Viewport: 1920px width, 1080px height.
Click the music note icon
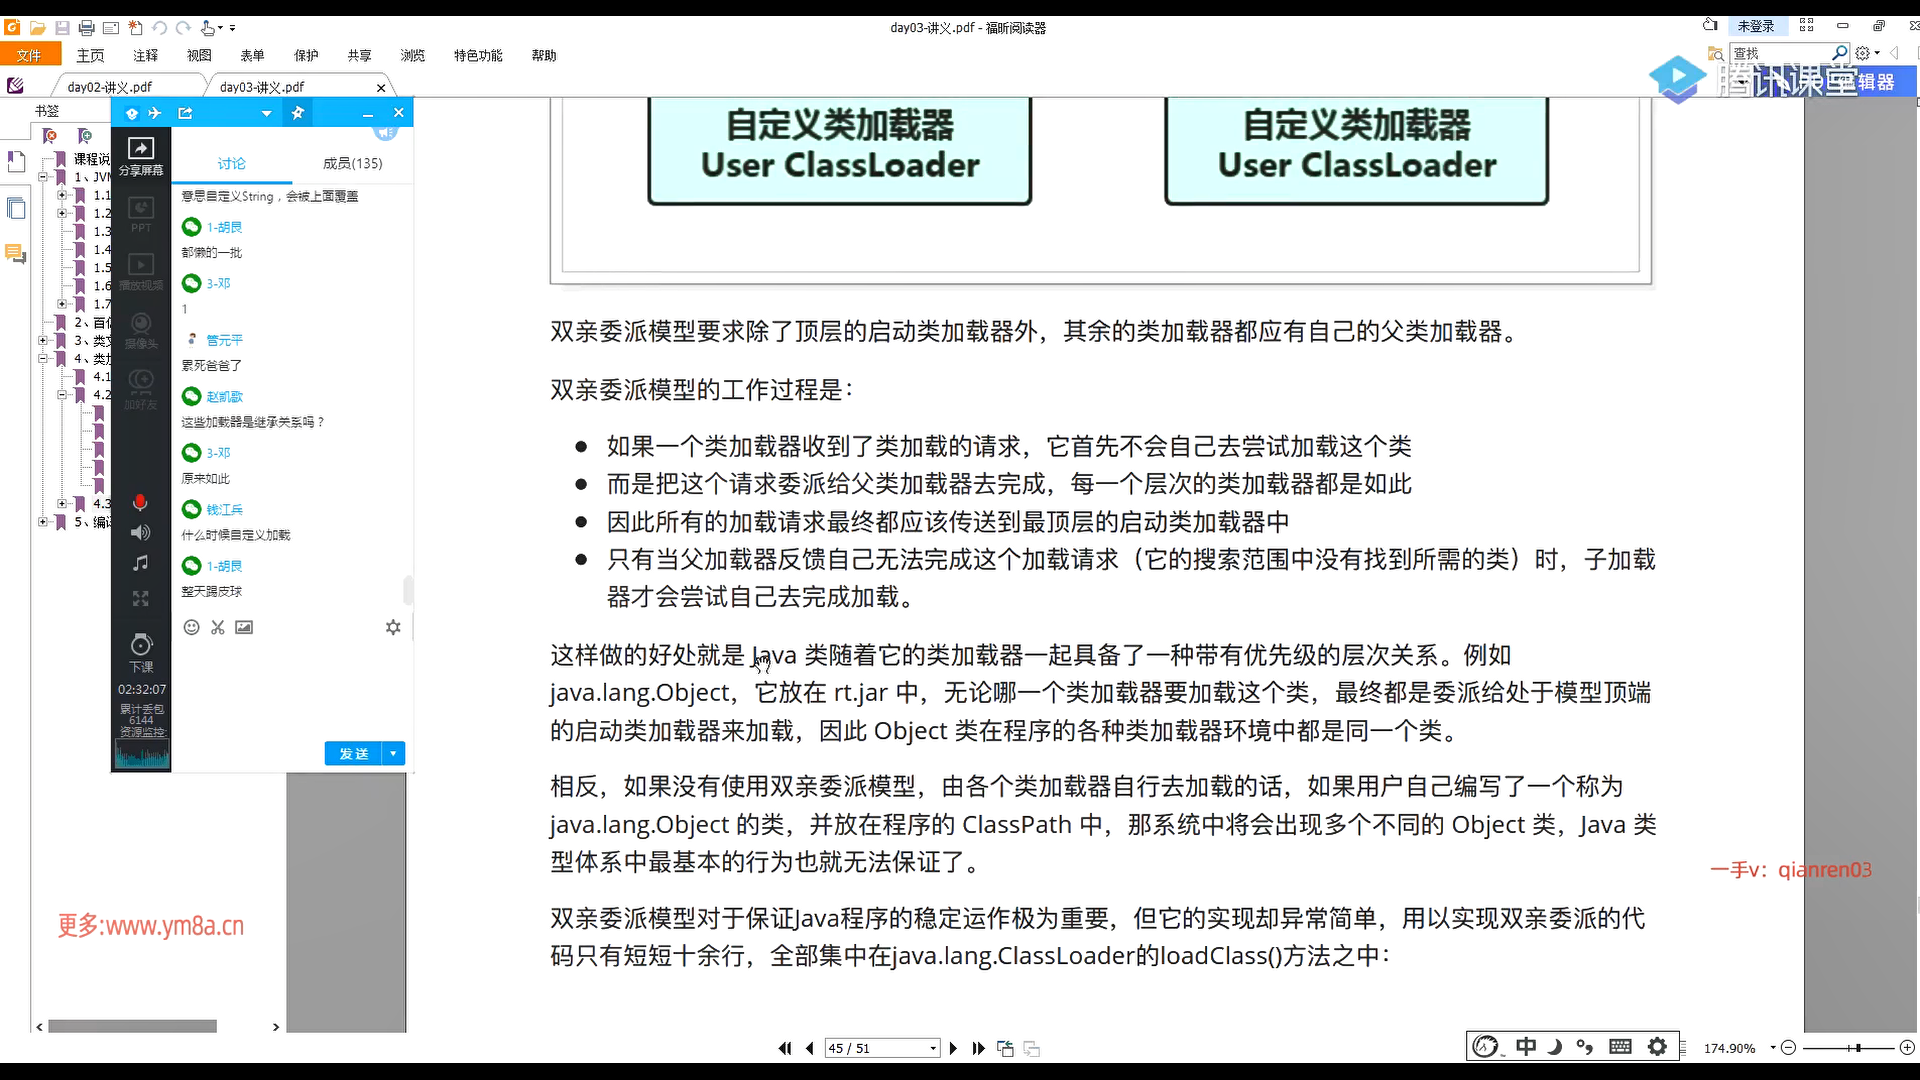(140, 564)
